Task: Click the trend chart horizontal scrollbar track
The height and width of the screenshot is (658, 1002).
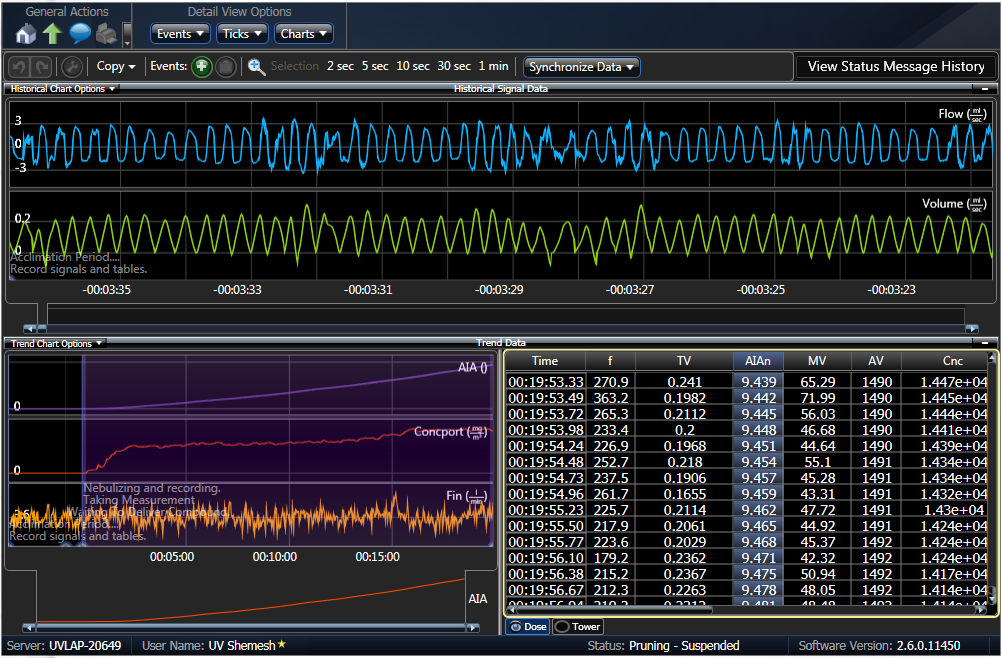Action: 250,628
